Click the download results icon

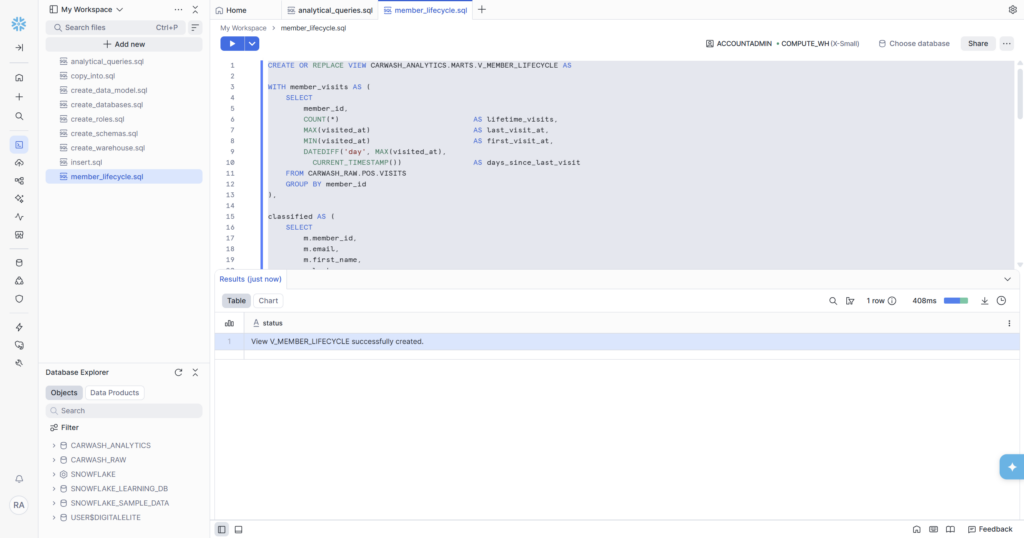[984, 300]
